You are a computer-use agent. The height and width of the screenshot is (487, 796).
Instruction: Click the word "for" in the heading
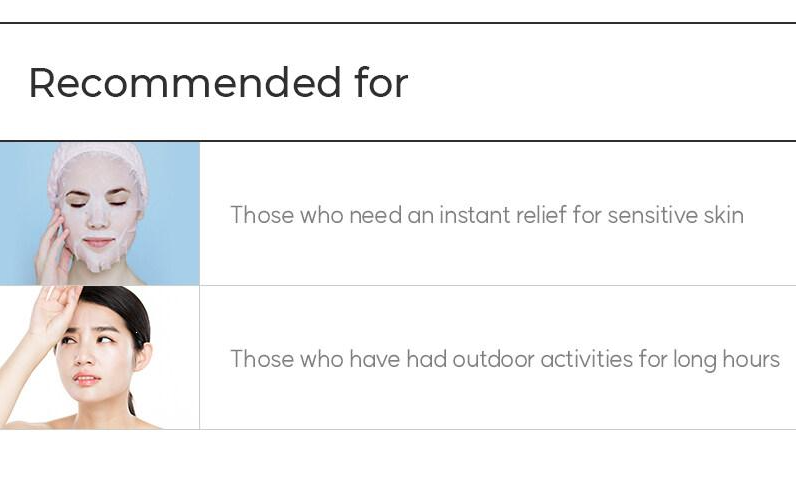[381, 82]
